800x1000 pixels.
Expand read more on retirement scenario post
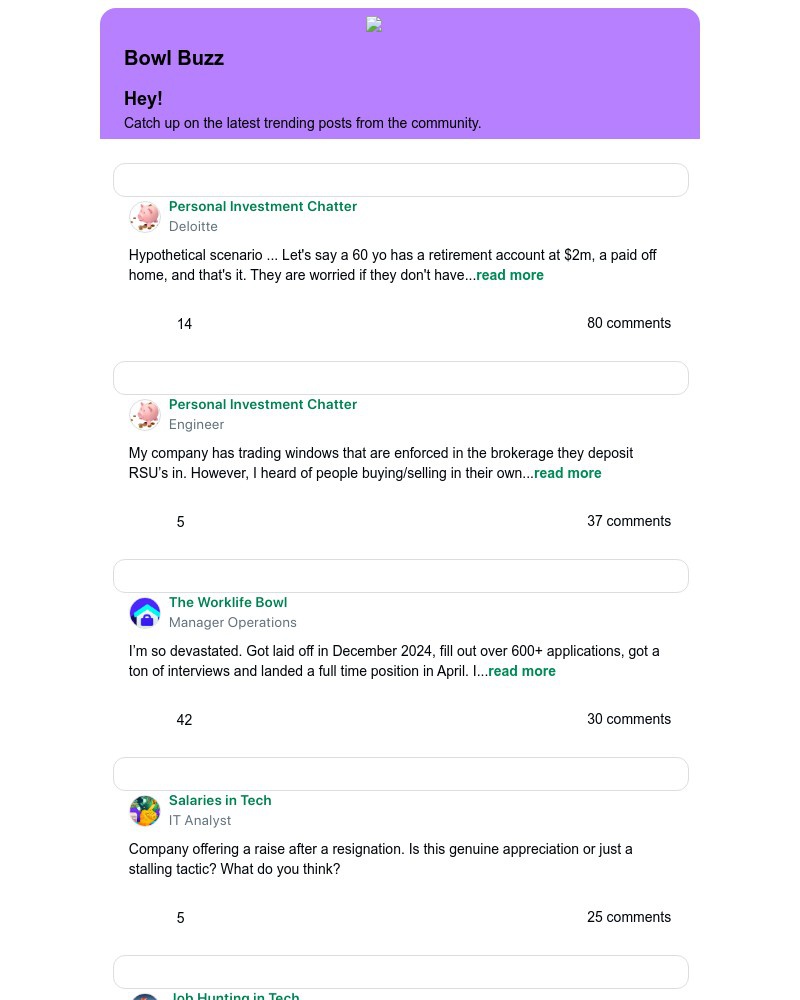coord(510,275)
